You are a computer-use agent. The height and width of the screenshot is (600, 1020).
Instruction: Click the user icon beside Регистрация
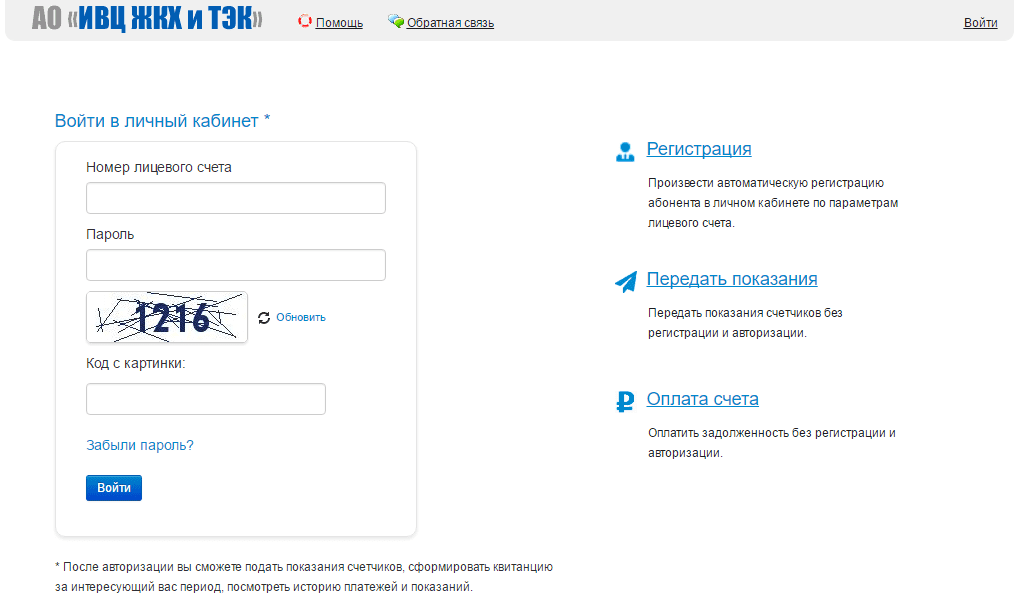625,152
